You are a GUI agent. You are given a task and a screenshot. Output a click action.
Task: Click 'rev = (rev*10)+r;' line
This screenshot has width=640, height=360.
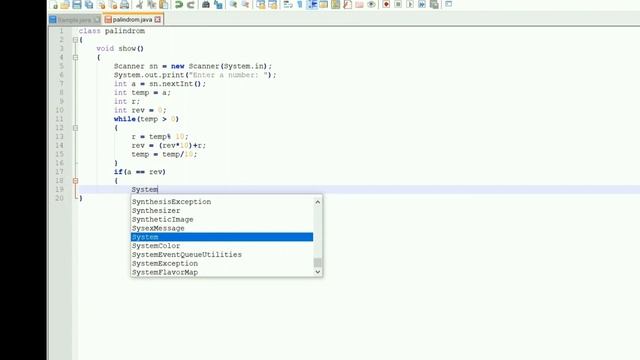click(x=169, y=146)
